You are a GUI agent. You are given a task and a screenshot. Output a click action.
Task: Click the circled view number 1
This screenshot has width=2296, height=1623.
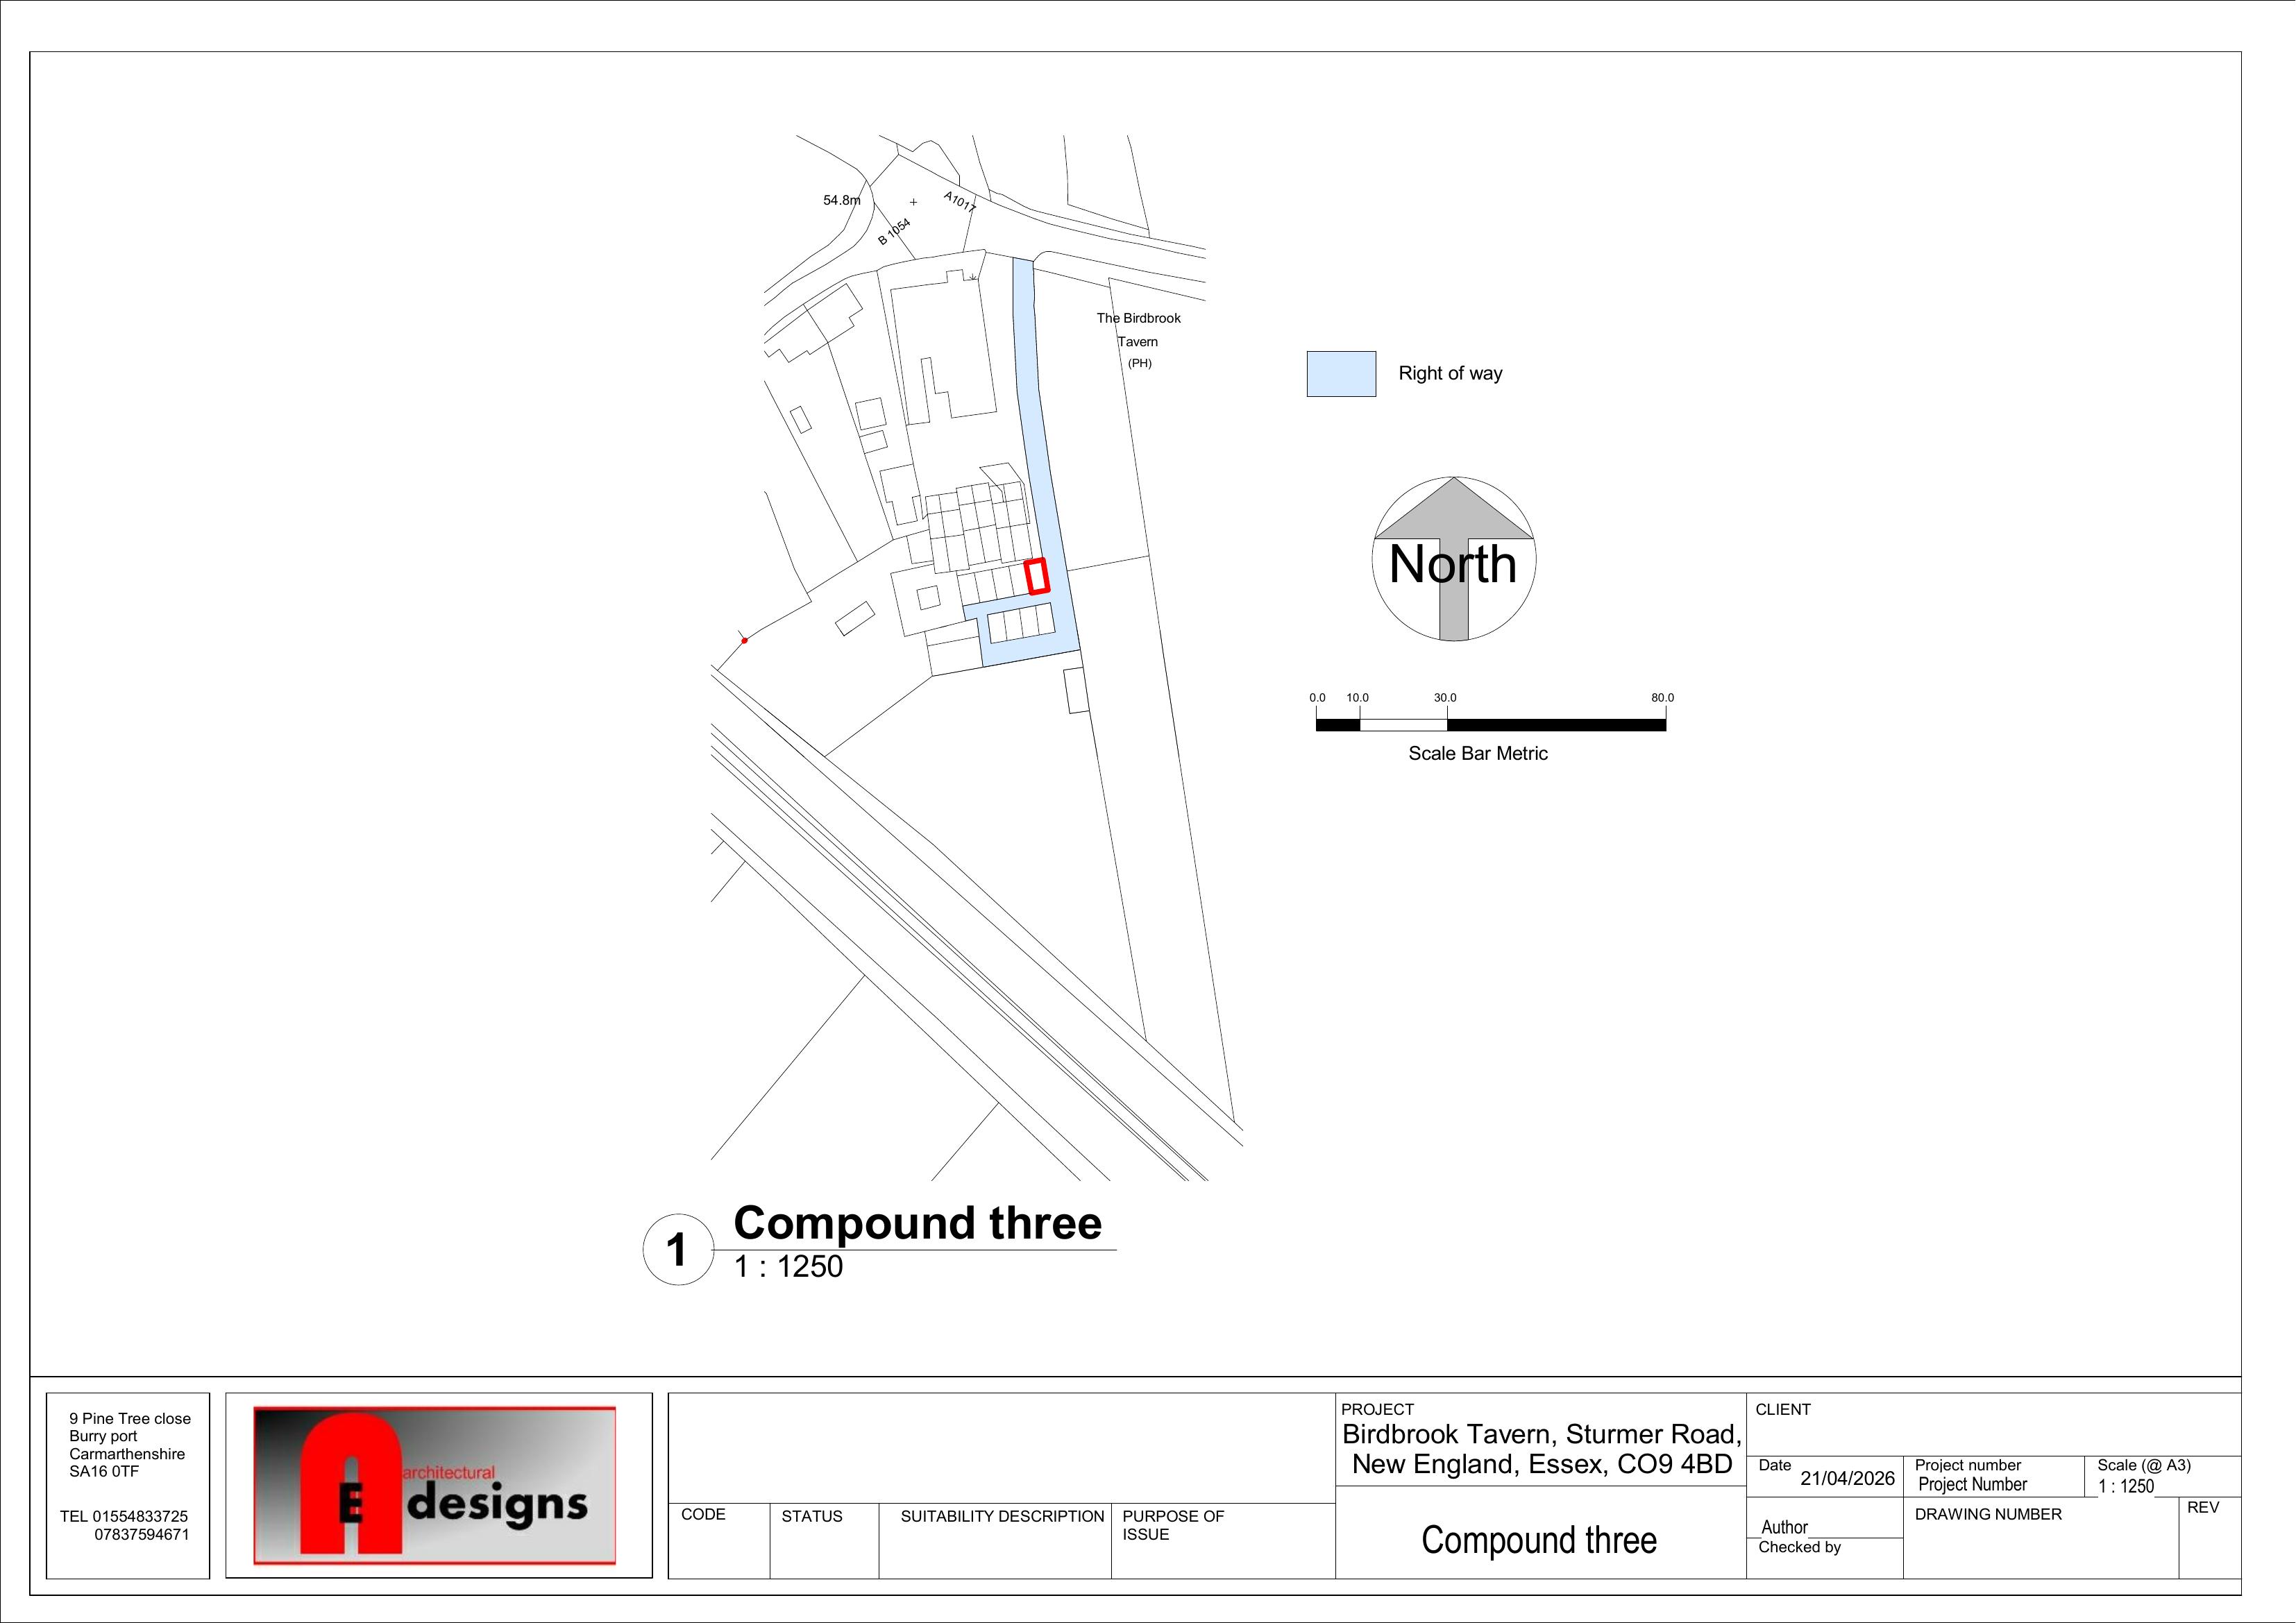(x=678, y=1249)
